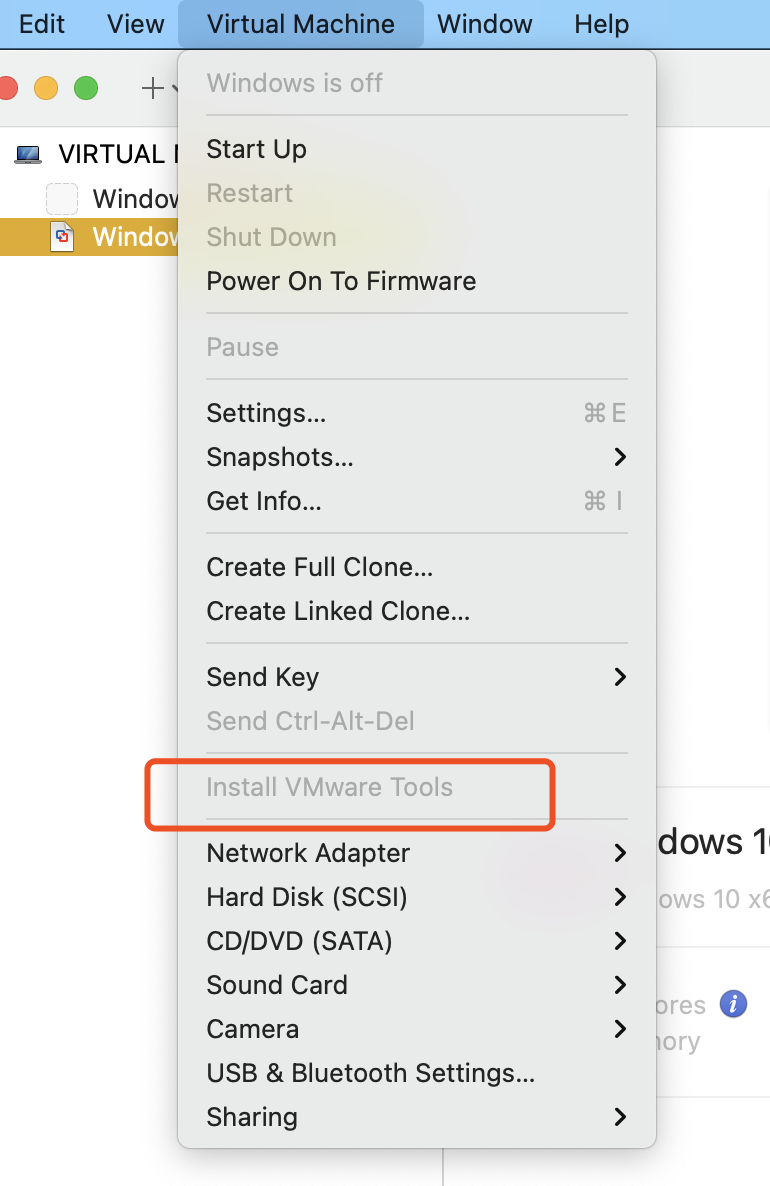Start up the virtual machine

256,149
